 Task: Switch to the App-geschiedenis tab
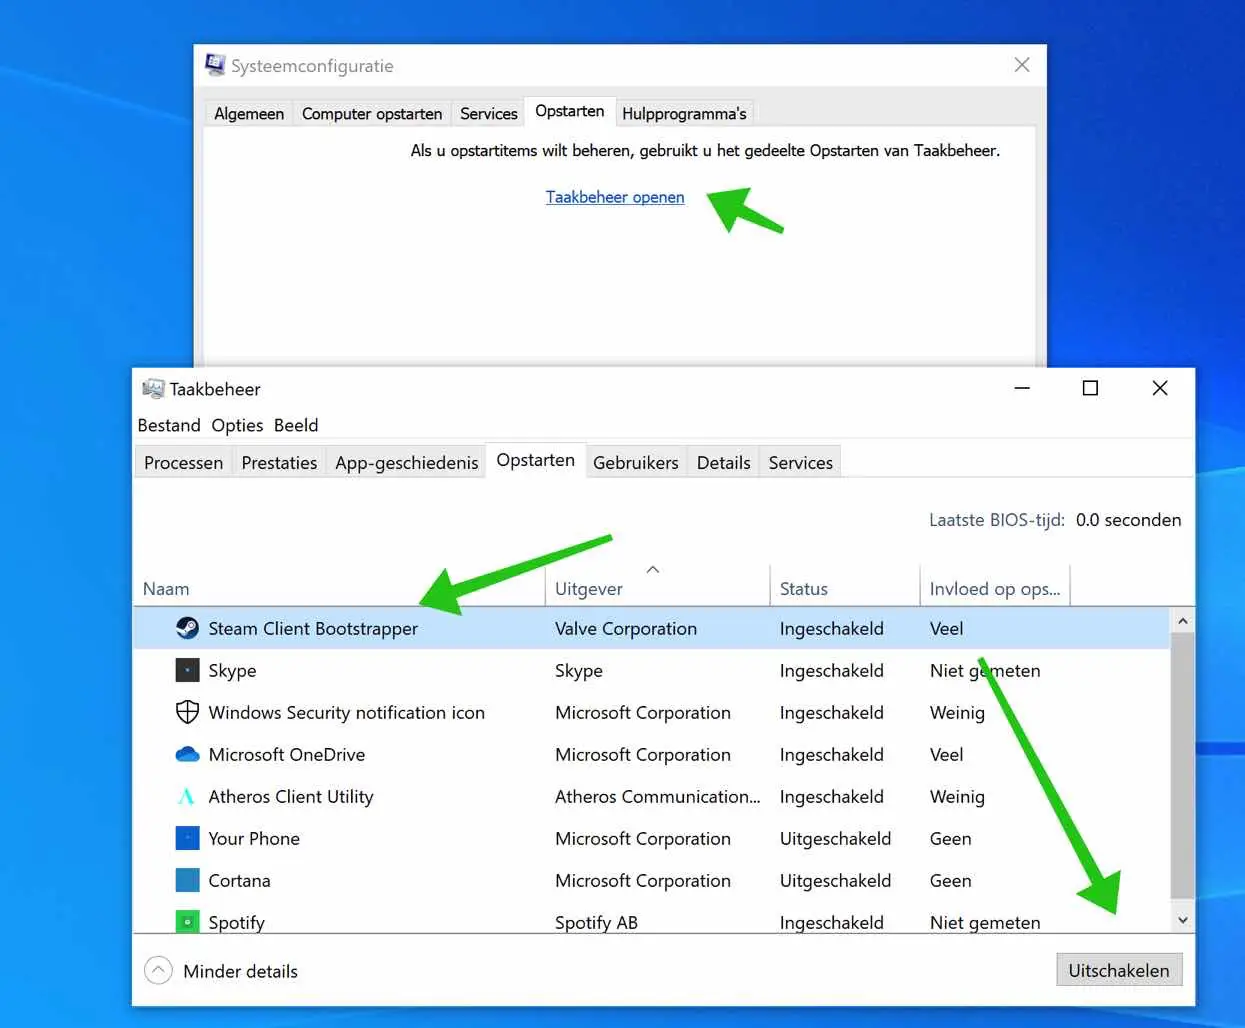(x=406, y=462)
